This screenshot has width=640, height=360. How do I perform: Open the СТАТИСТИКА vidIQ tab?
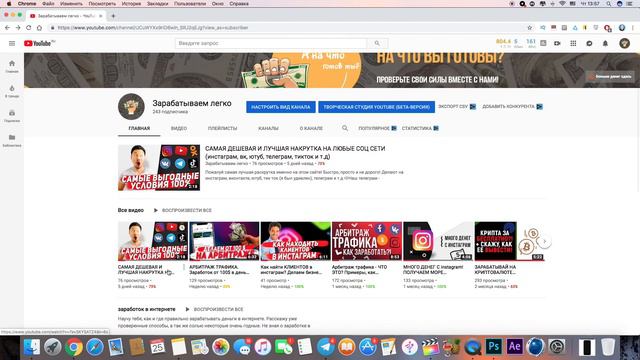click(420, 128)
